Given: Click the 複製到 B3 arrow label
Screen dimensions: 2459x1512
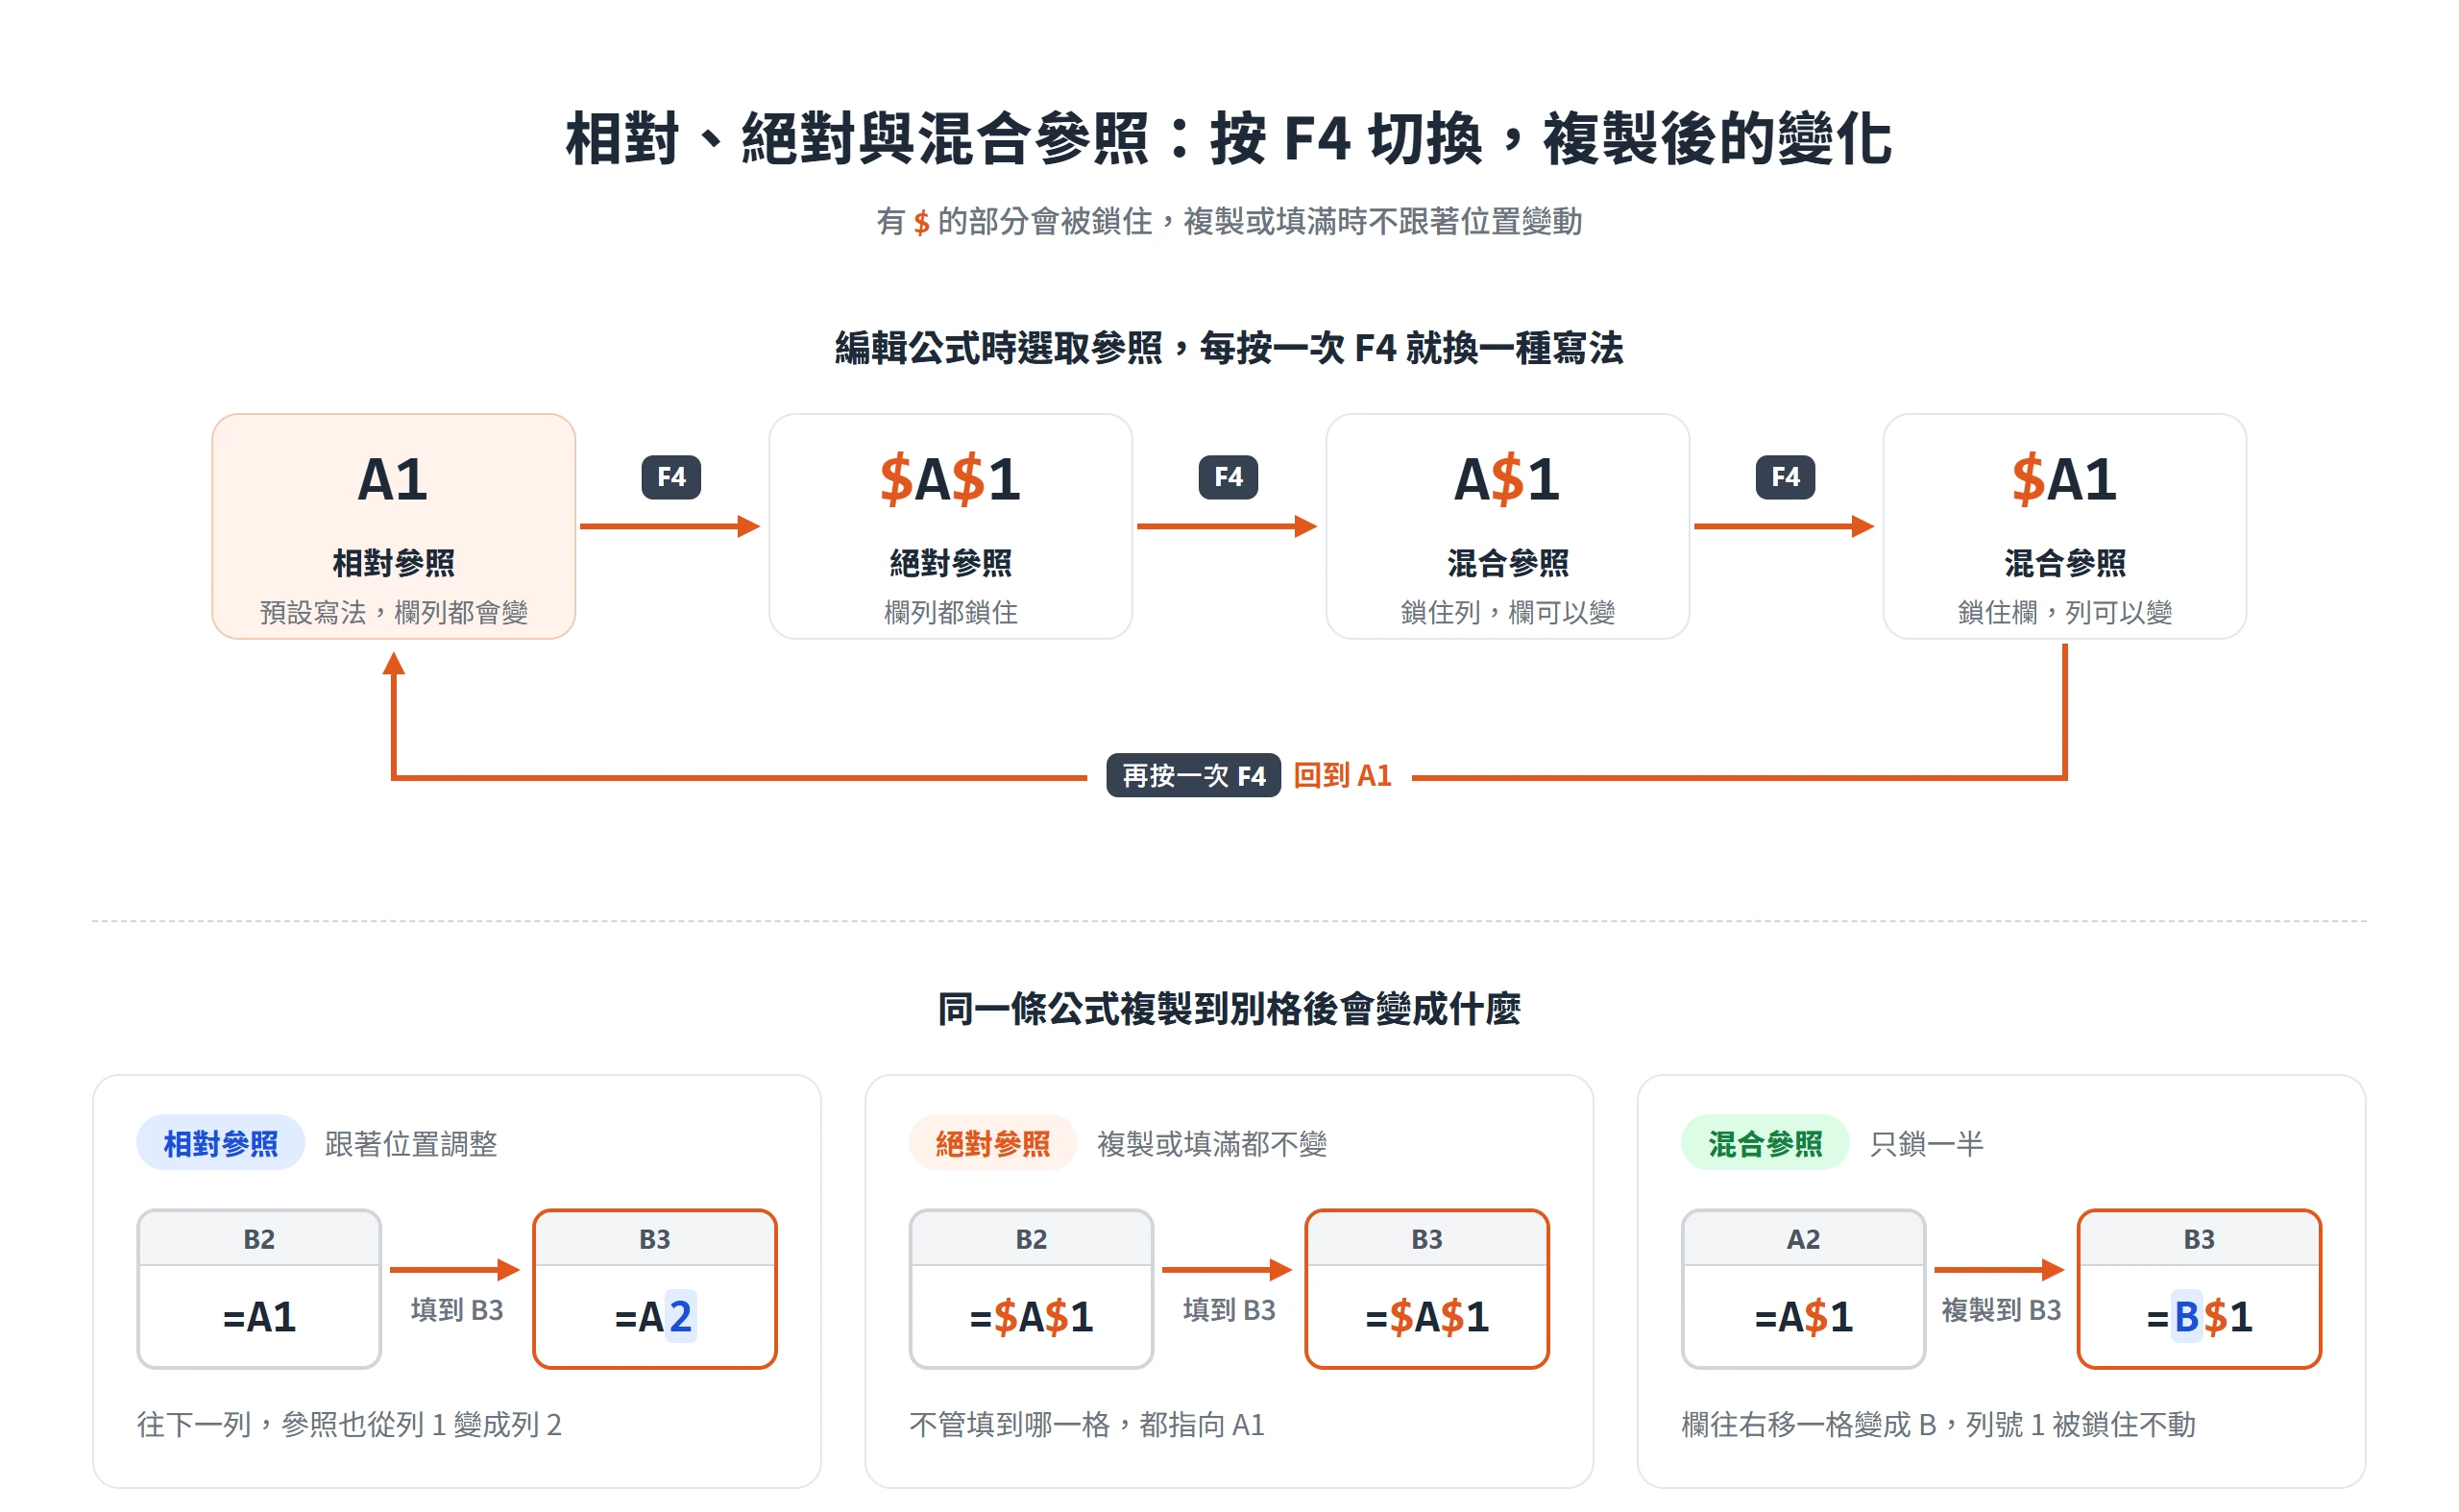Looking at the screenshot, I should [x=2001, y=1310].
